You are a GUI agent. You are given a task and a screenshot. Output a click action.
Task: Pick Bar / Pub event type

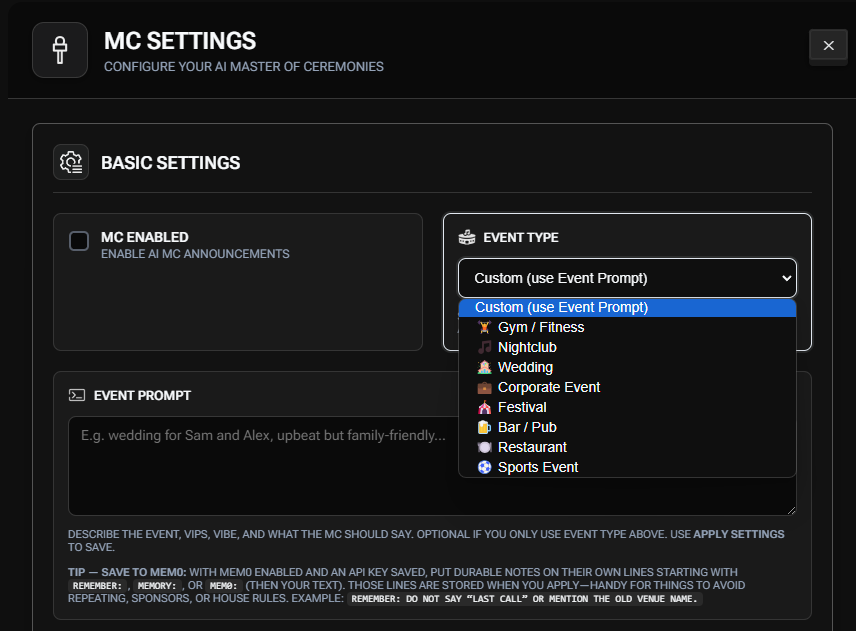pyautogui.click(x=627, y=427)
